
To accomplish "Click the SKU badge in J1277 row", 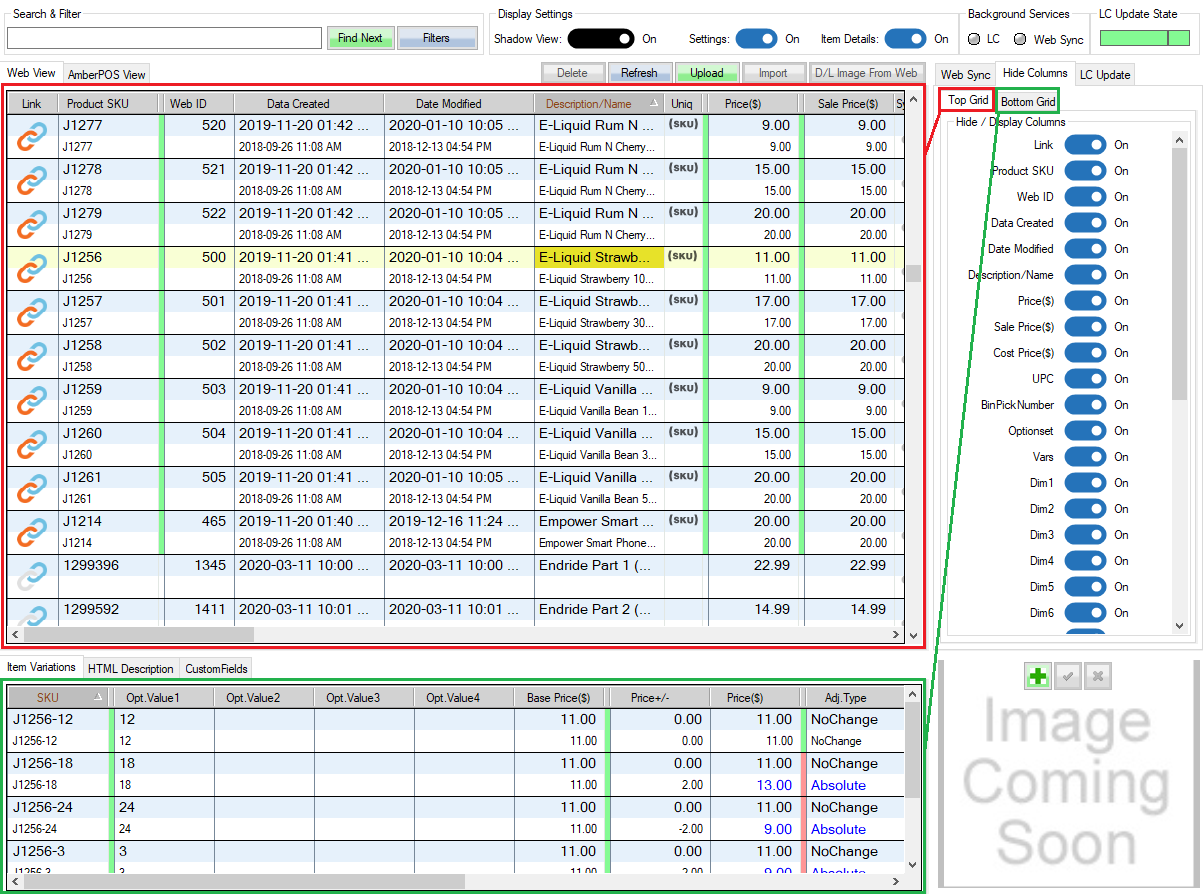I will coord(682,124).
